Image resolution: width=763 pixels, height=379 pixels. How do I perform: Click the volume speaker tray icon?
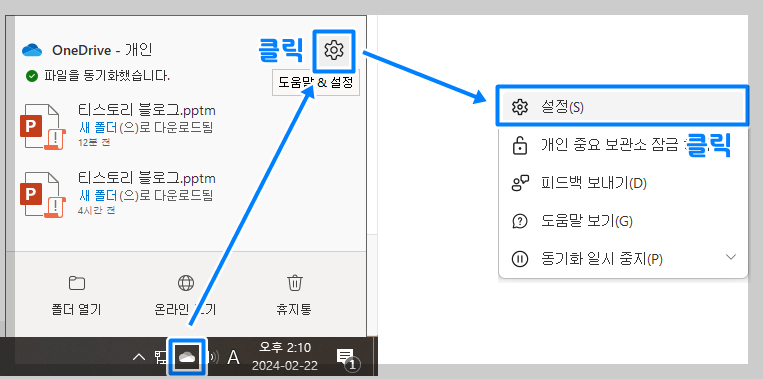click(x=213, y=358)
